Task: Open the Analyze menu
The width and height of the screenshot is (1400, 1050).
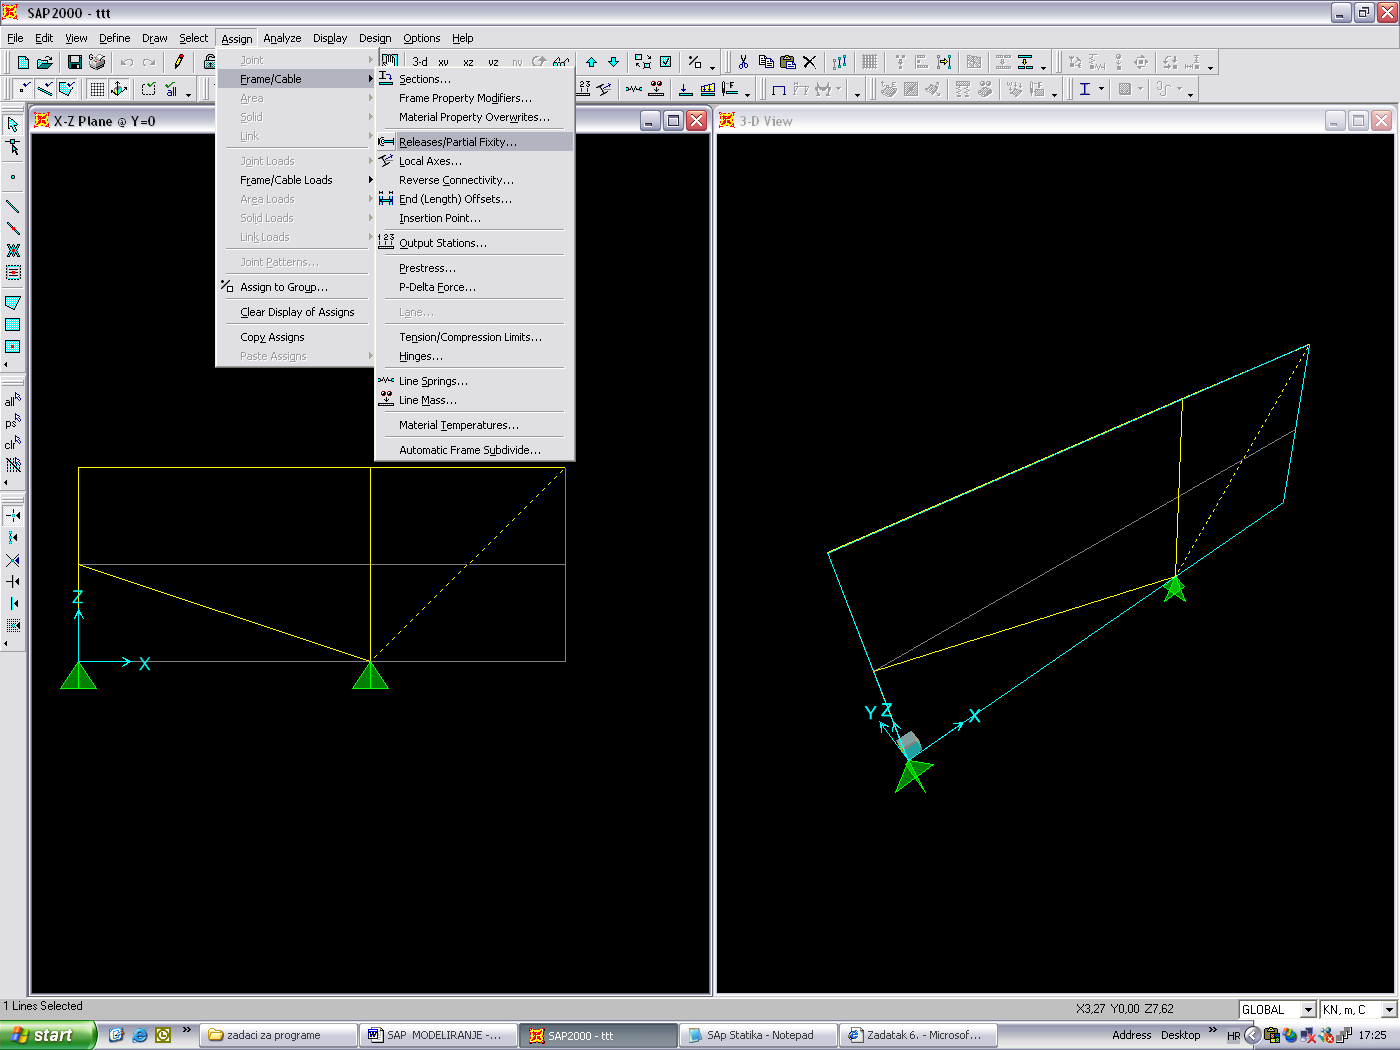Action: (x=282, y=38)
